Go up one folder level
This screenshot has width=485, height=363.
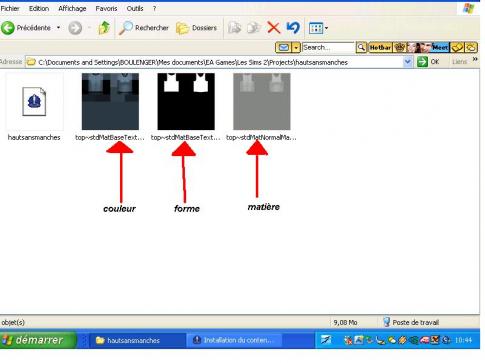click(x=104, y=28)
